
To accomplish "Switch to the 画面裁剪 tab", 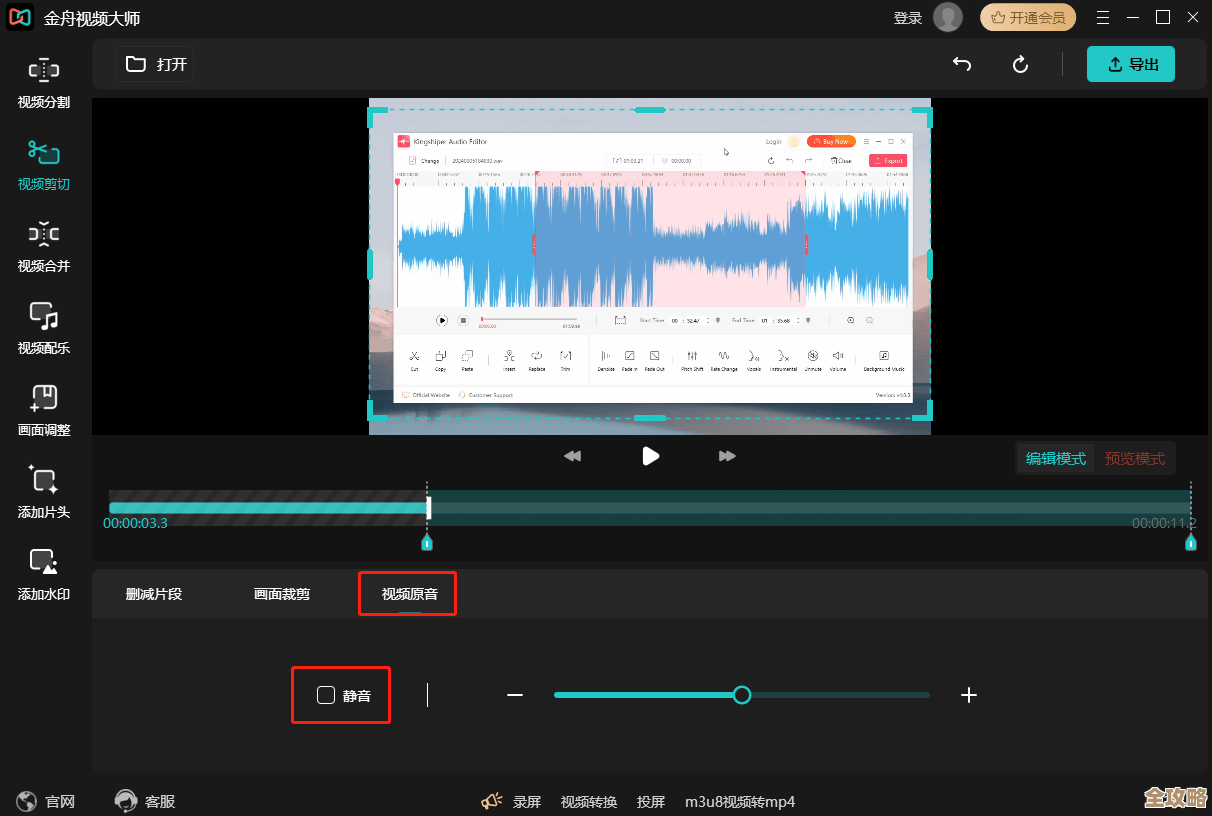I will point(282,594).
